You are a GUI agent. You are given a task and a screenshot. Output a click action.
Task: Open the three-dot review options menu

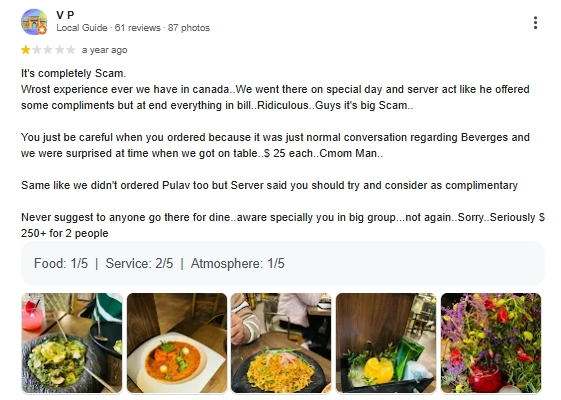(535, 23)
